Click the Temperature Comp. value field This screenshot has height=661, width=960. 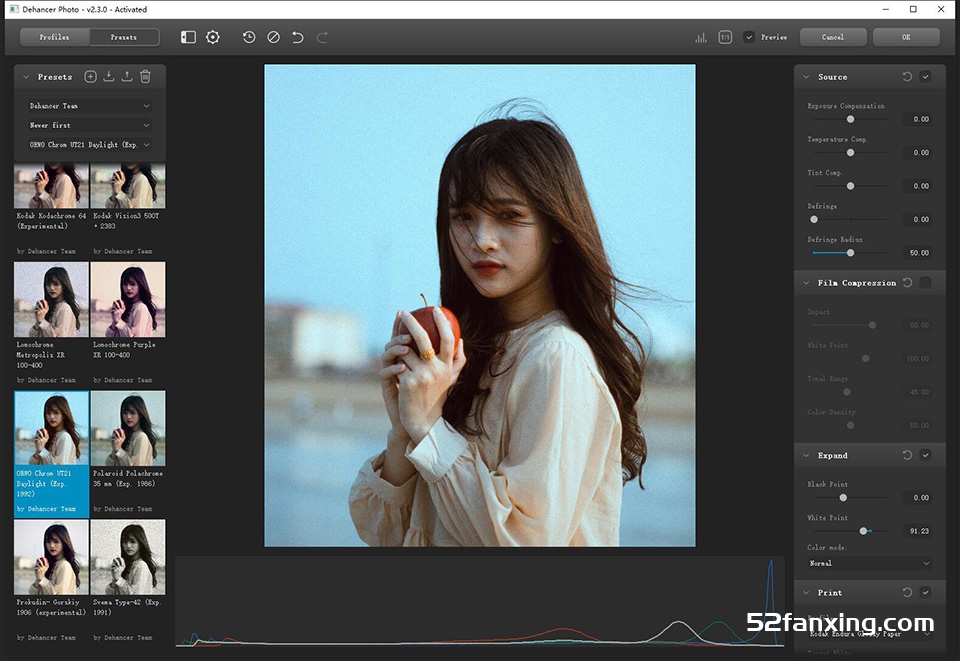coord(917,152)
